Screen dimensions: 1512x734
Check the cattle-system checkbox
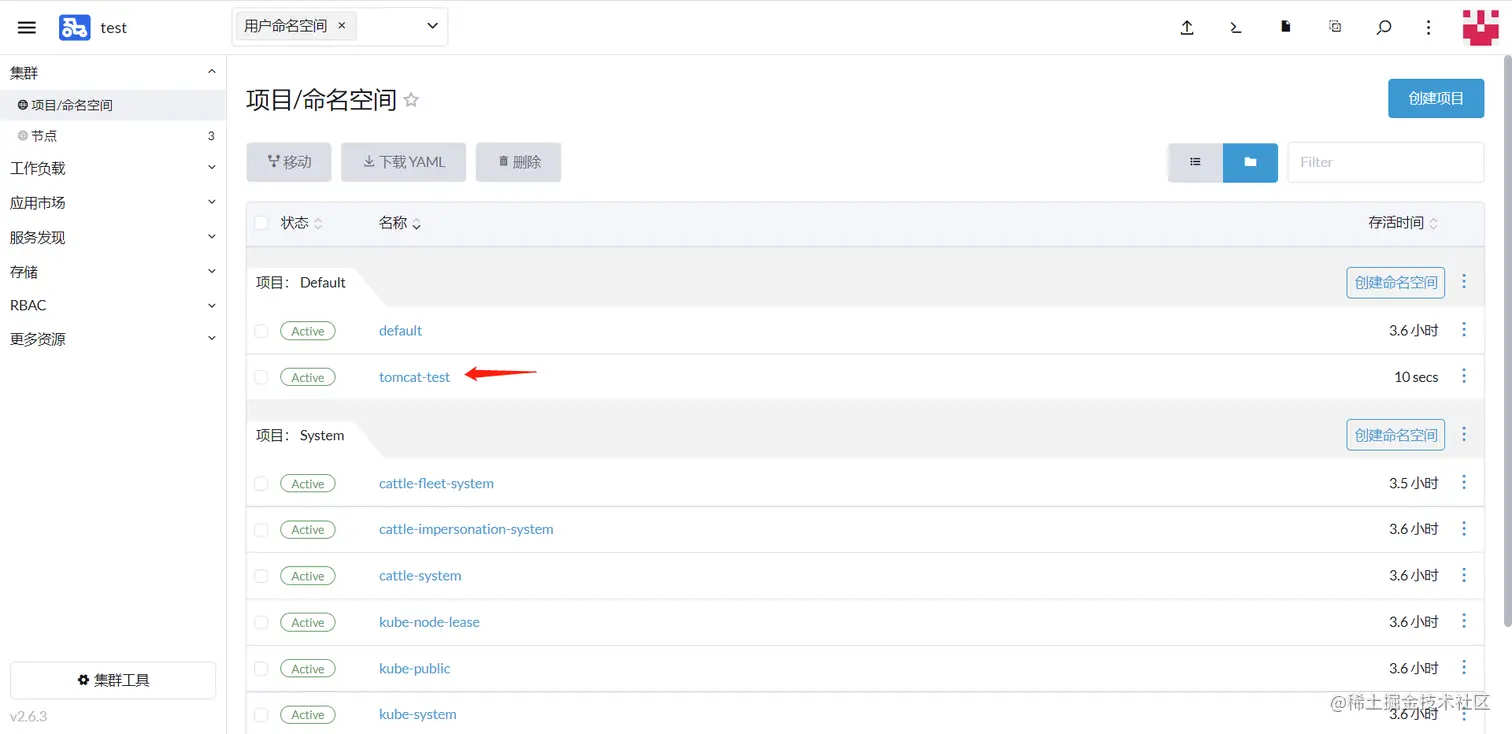(x=261, y=576)
